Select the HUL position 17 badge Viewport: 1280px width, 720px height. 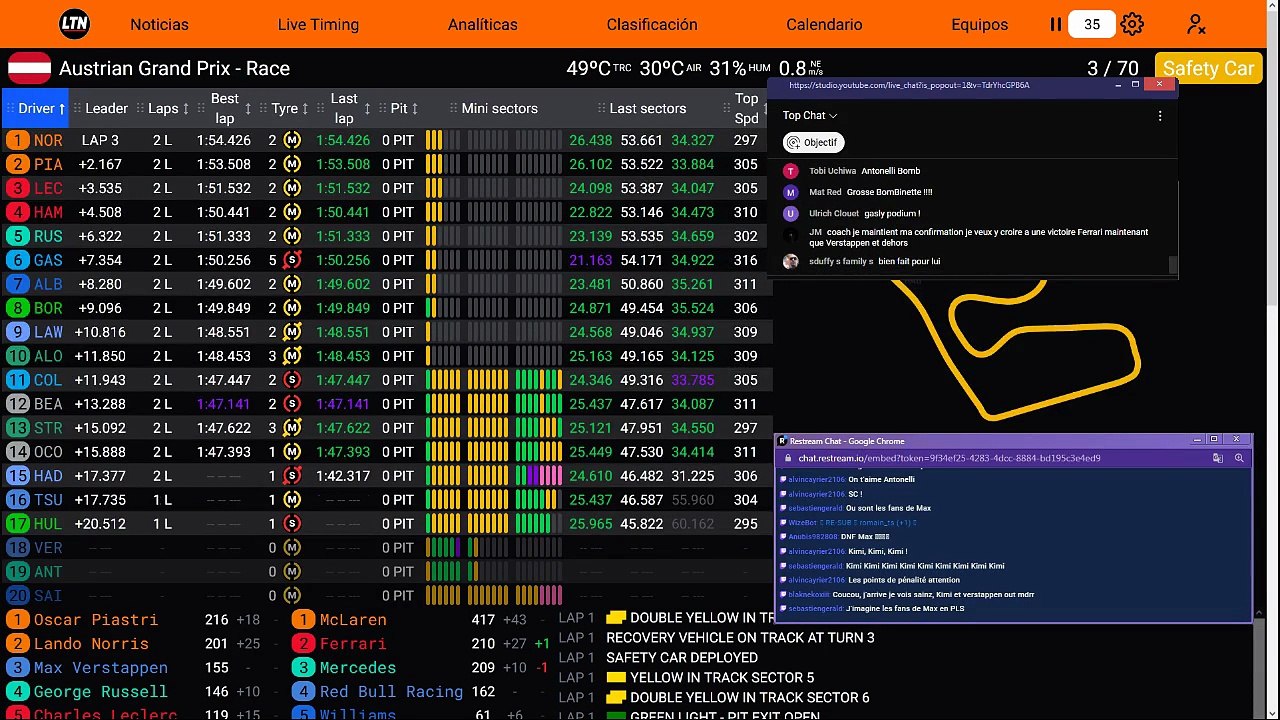pos(17,524)
